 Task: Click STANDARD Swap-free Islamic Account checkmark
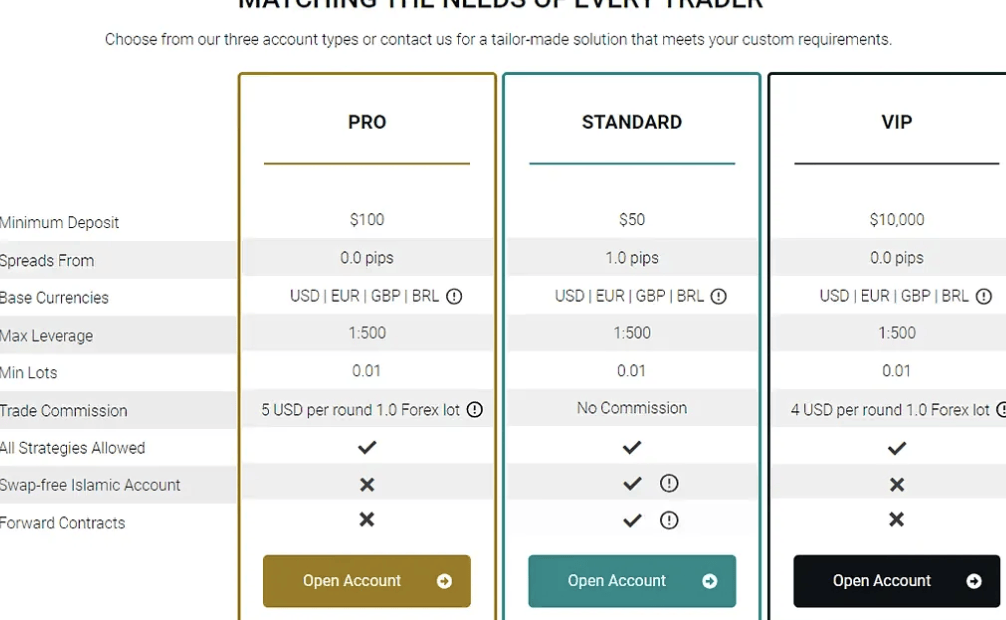point(632,483)
